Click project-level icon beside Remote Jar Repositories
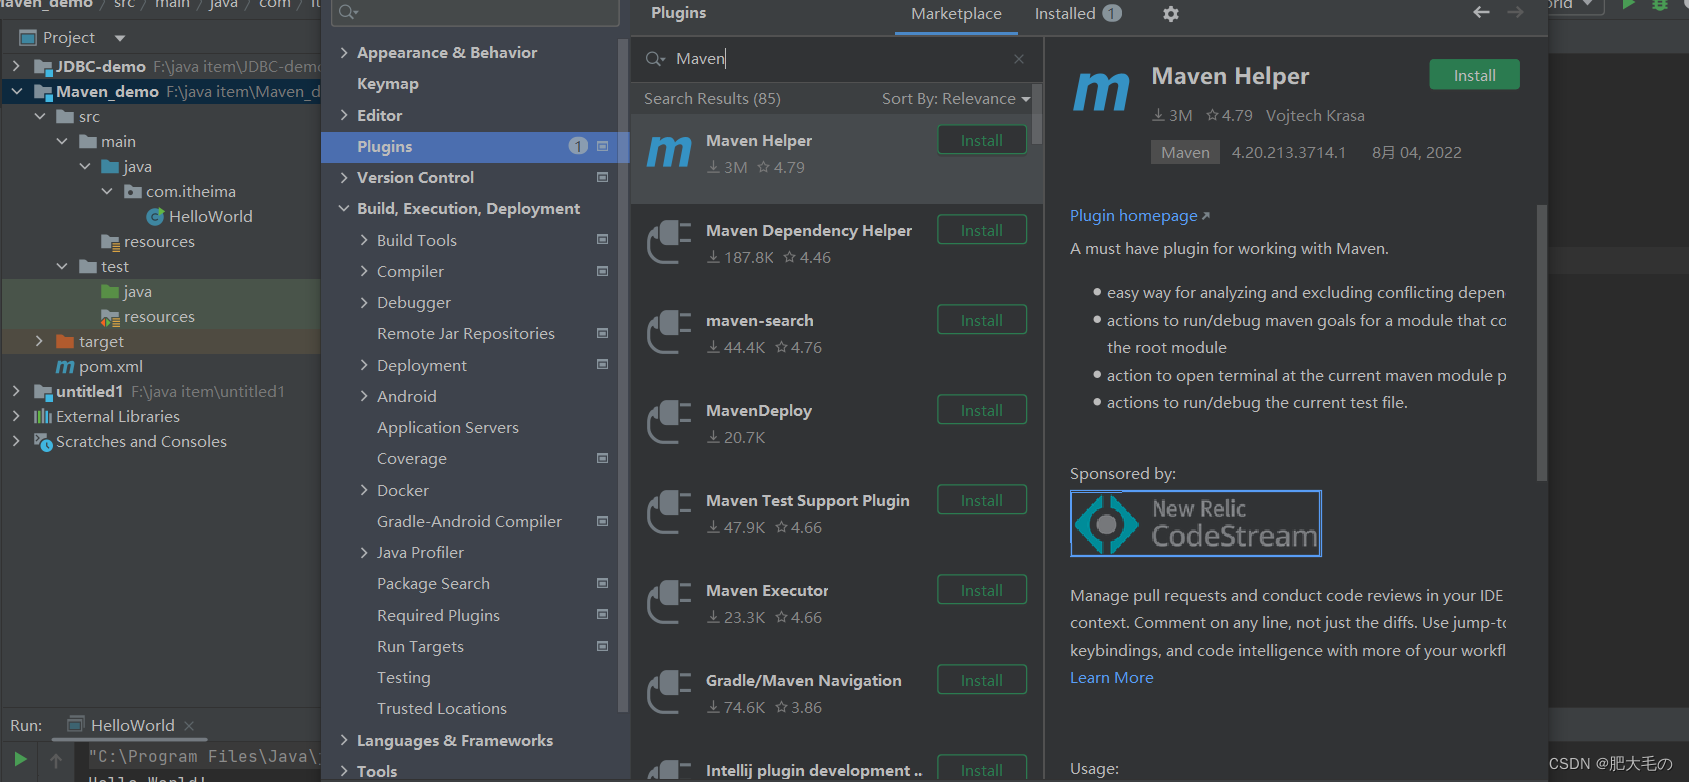1689x782 pixels. tap(602, 333)
